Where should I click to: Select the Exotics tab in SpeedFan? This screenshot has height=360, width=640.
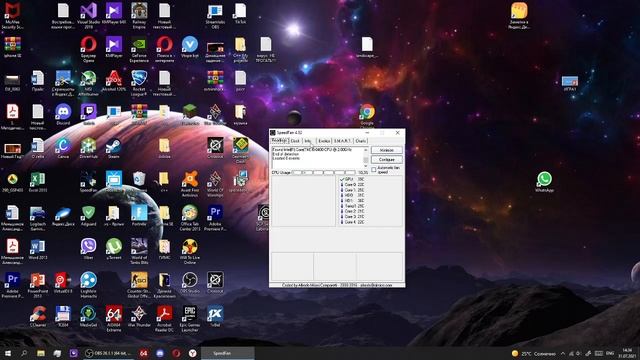(x=324, y=141)
